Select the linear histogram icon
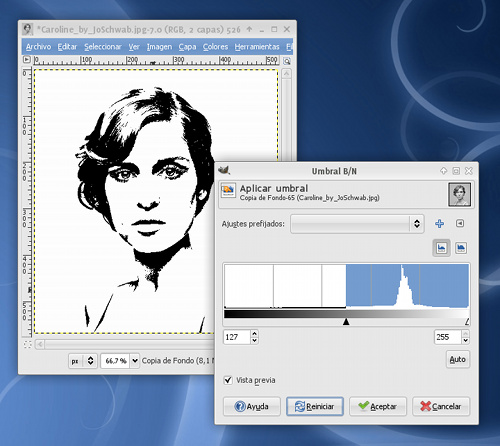500x446 pixels. click(x=441, y=248)
